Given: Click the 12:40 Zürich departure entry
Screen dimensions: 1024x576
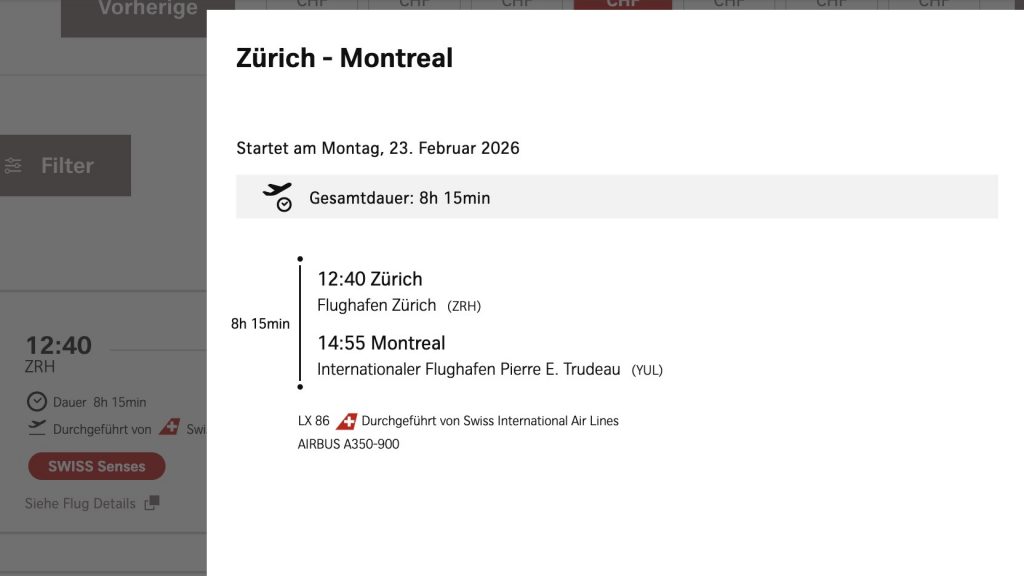Looking at the screenshot, I should pos(370,279).
